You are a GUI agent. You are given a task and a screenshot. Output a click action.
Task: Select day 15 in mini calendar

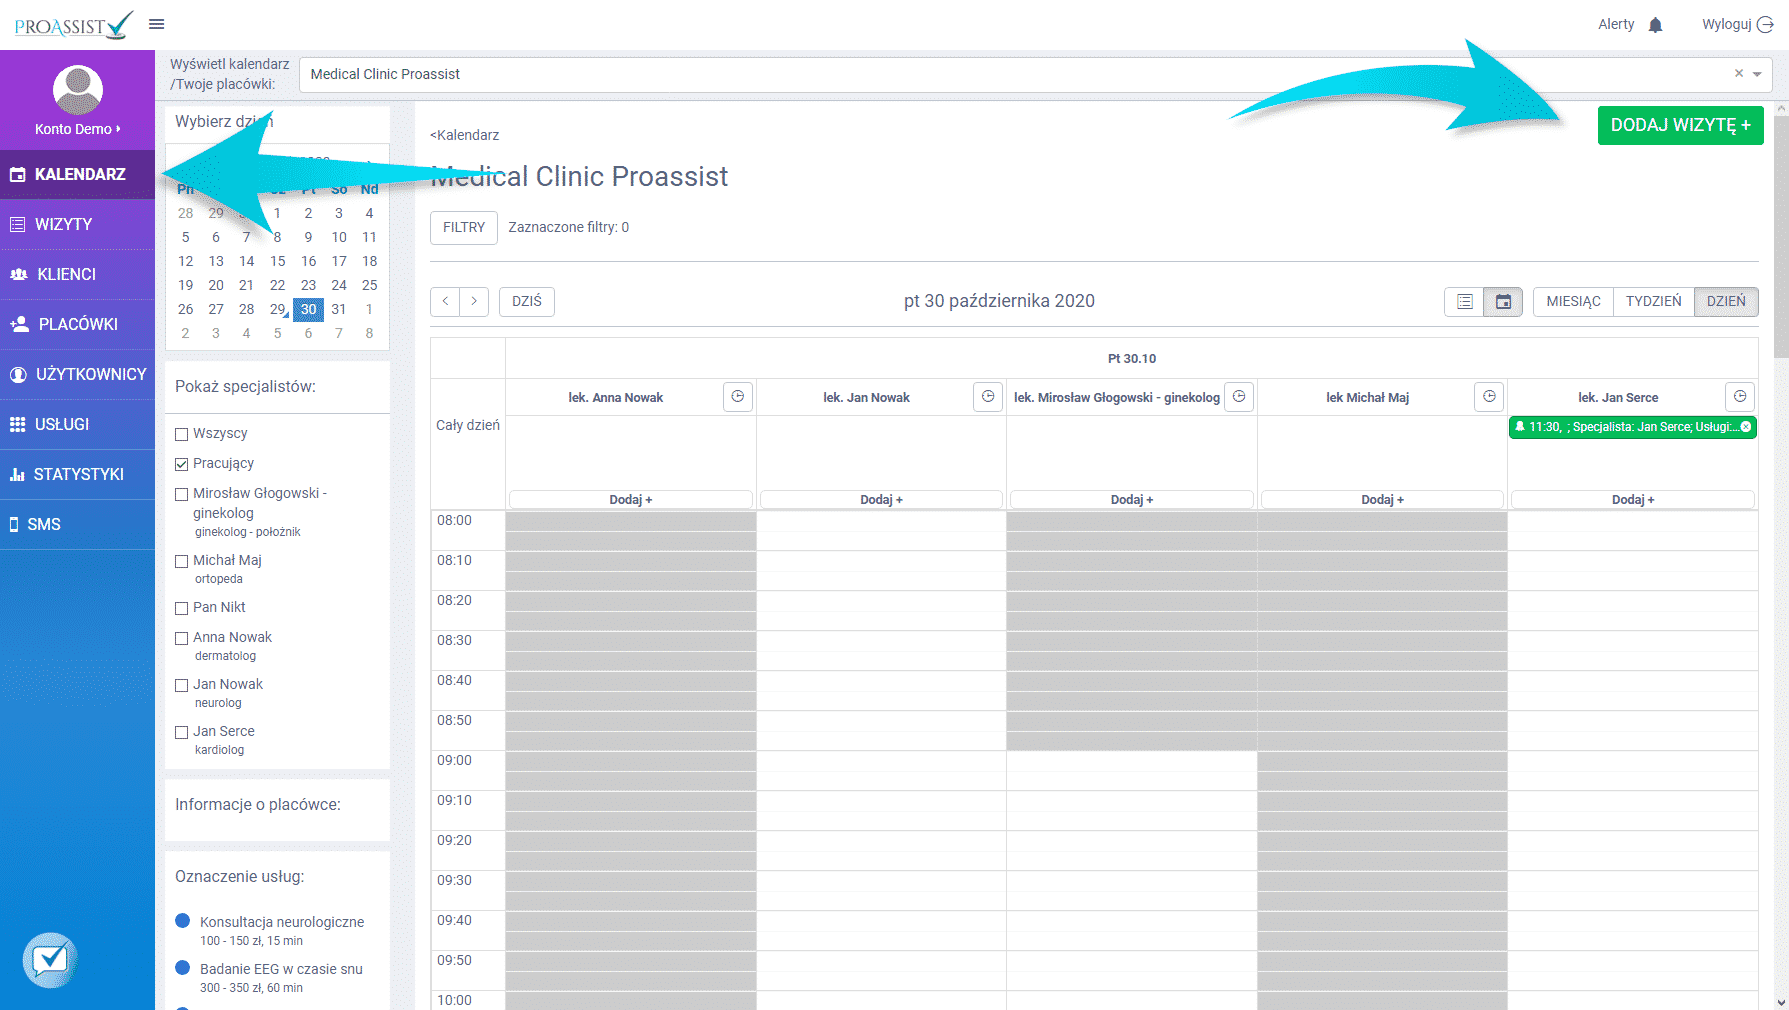(277, 261)
